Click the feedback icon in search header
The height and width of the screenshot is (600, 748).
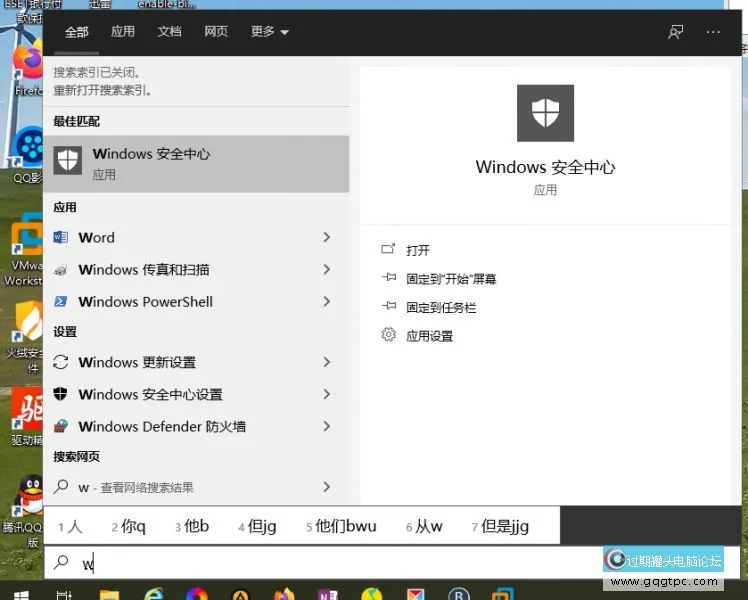tap(675, 32)
